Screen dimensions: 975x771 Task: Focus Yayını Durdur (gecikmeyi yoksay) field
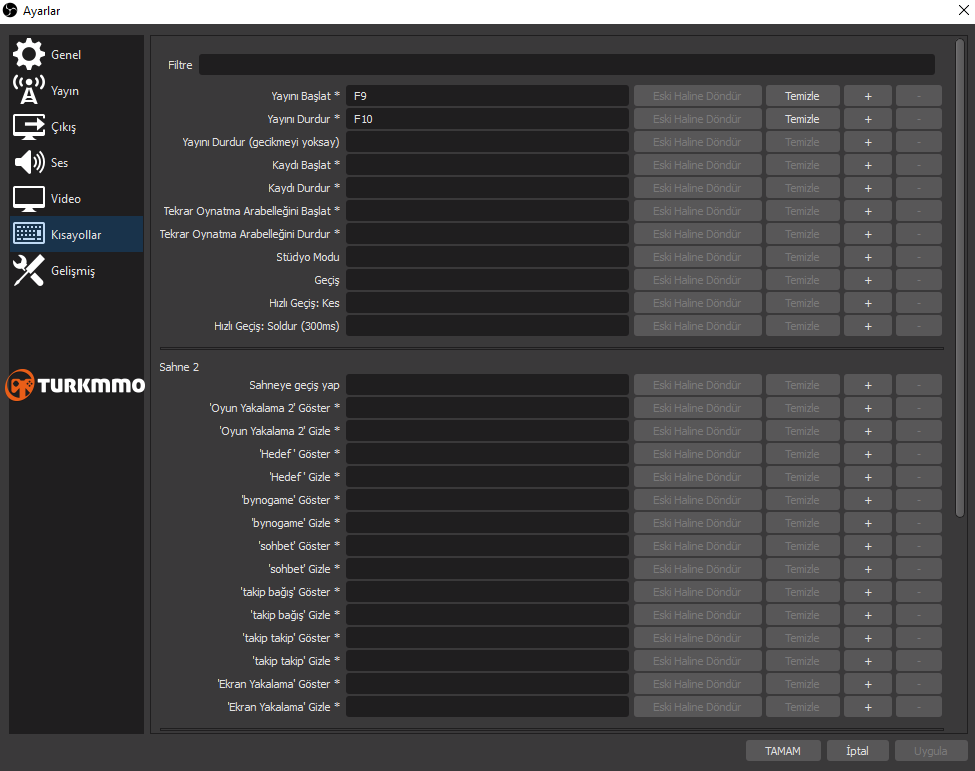coord(487,142)
